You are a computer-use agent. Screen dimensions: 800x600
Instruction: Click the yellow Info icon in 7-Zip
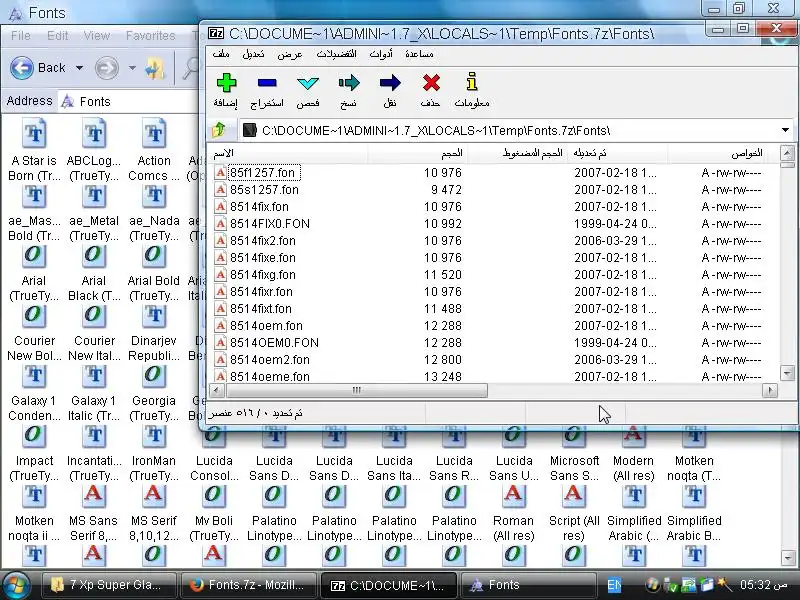472,82
